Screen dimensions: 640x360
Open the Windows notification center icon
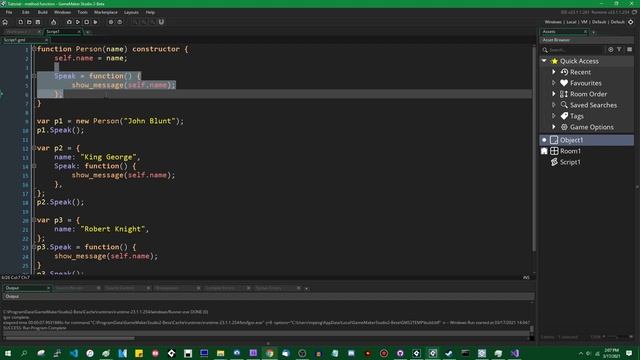point(629,353)
